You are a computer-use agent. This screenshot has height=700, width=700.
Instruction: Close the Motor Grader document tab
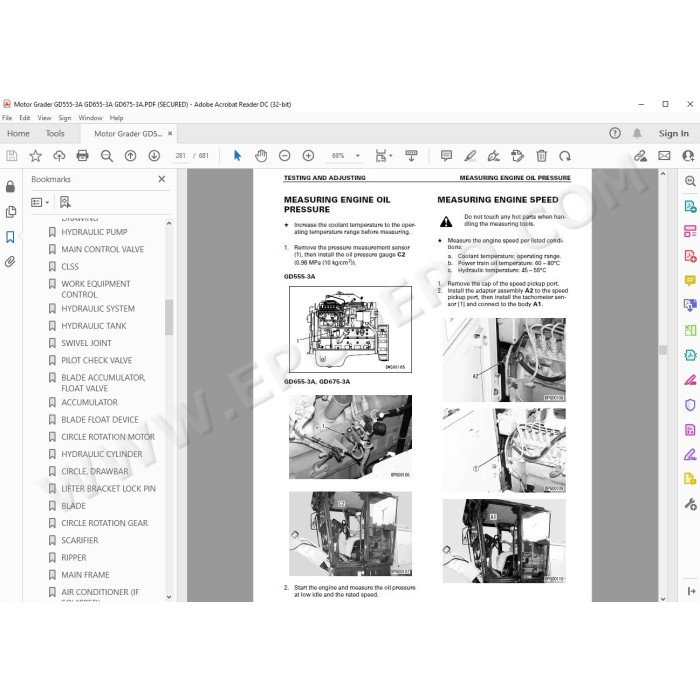[170, 133]
